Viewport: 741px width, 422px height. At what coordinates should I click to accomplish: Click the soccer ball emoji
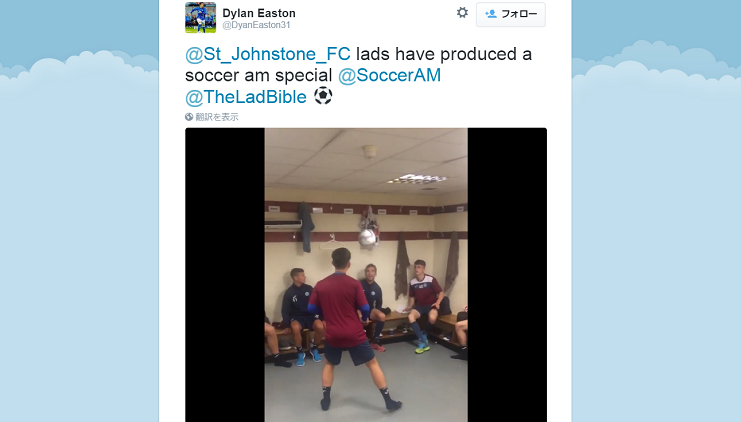click(x=323, y=96)
